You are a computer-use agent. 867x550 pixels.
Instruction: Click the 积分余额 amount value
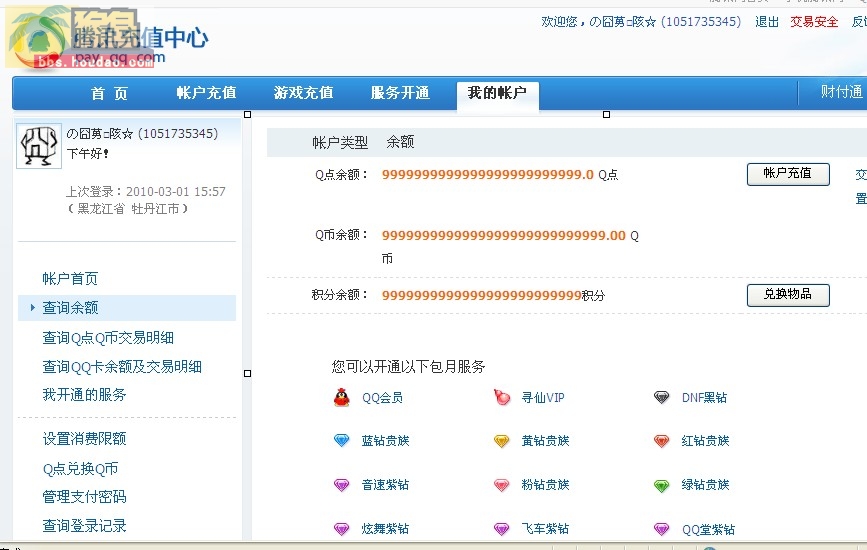[481, 295]
